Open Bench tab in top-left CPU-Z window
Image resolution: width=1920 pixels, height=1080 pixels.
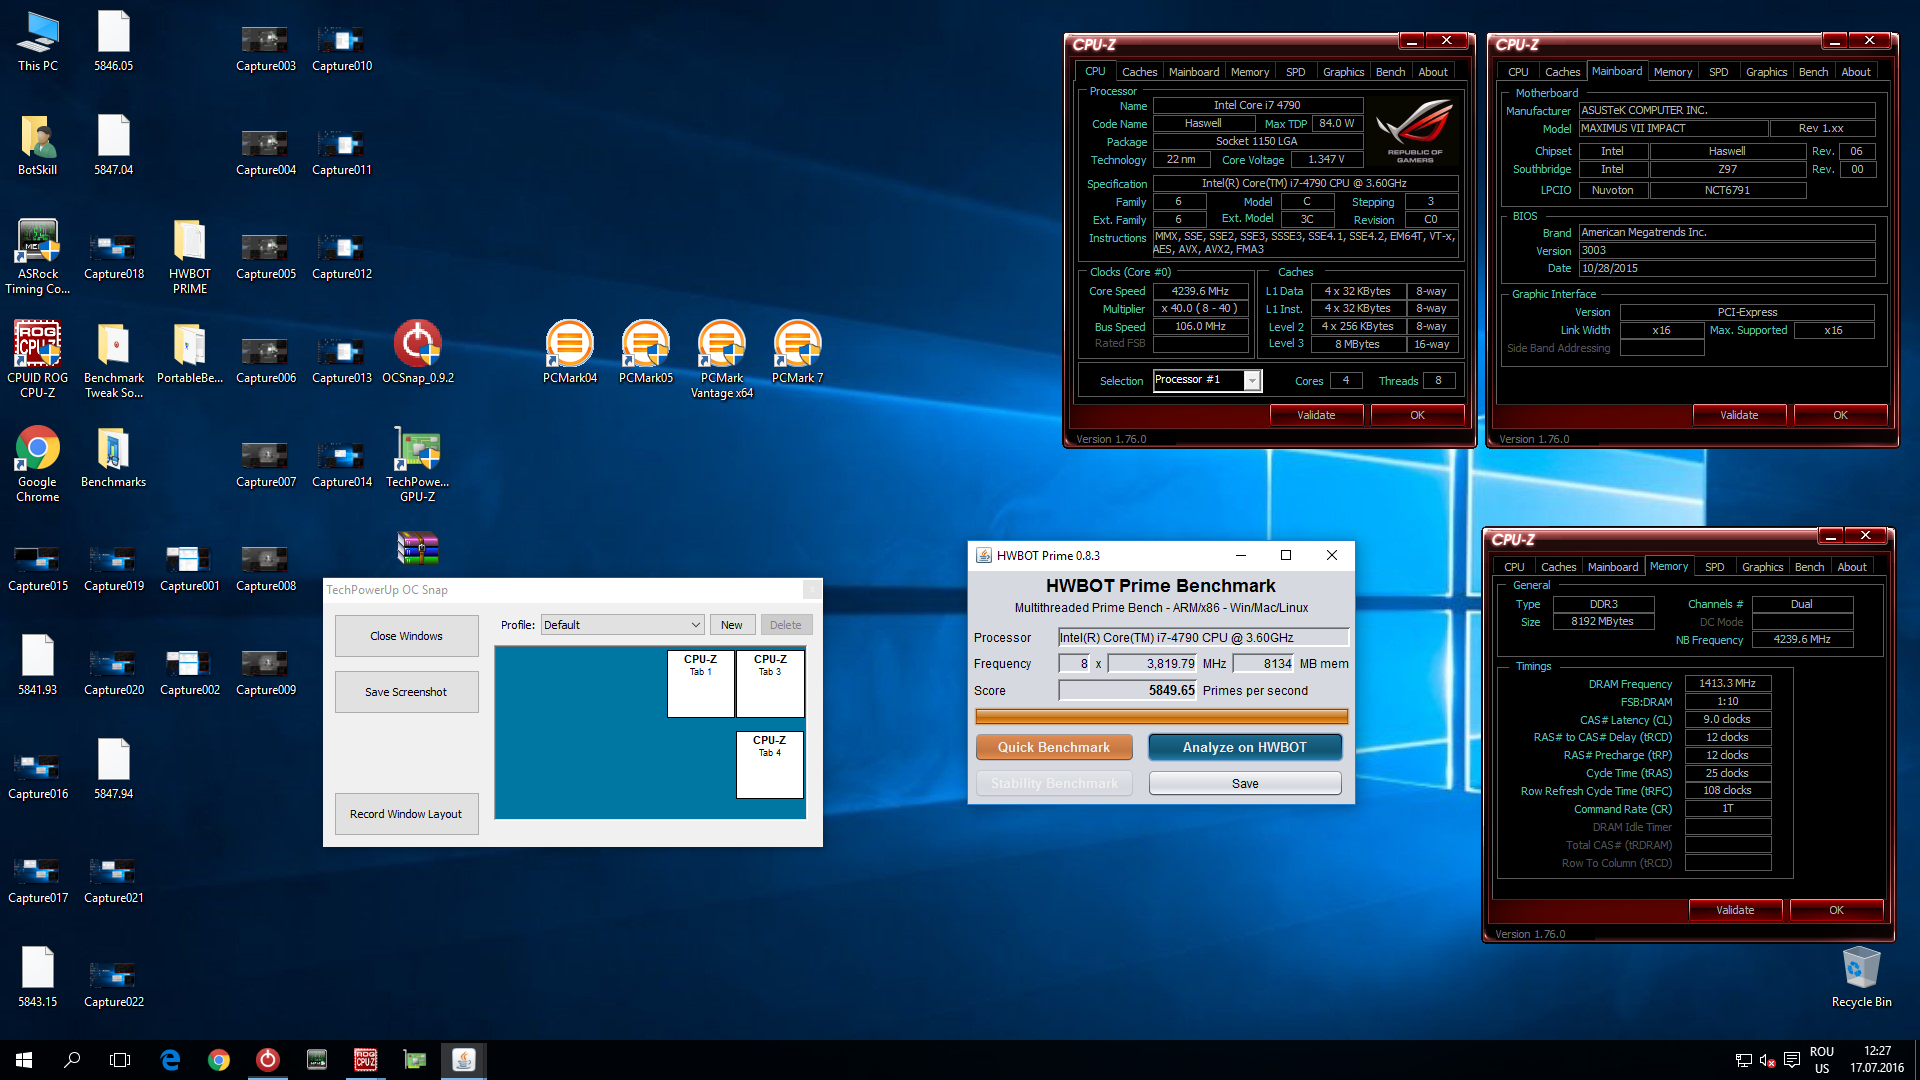click(x=1390, y=72)
